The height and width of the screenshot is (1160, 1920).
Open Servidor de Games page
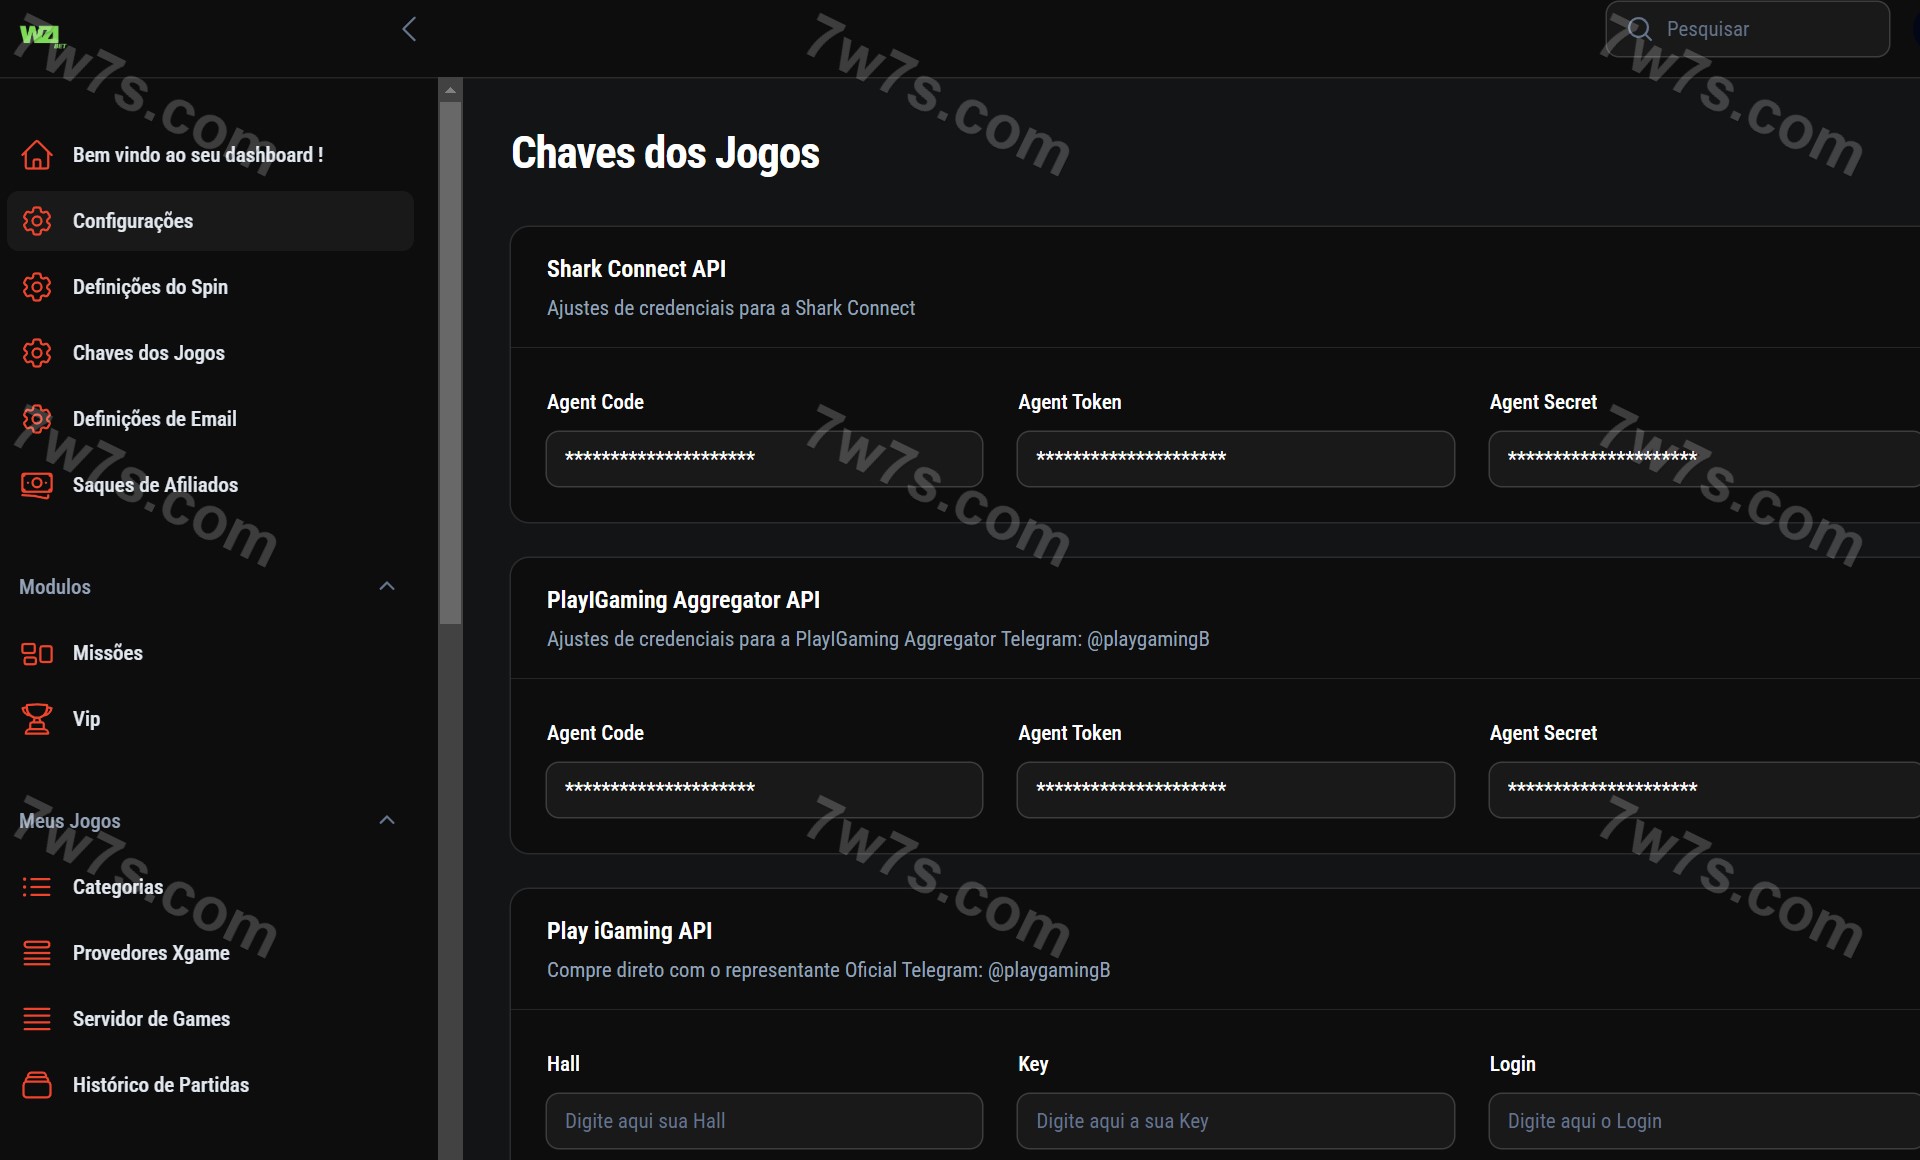(151, 1019)
